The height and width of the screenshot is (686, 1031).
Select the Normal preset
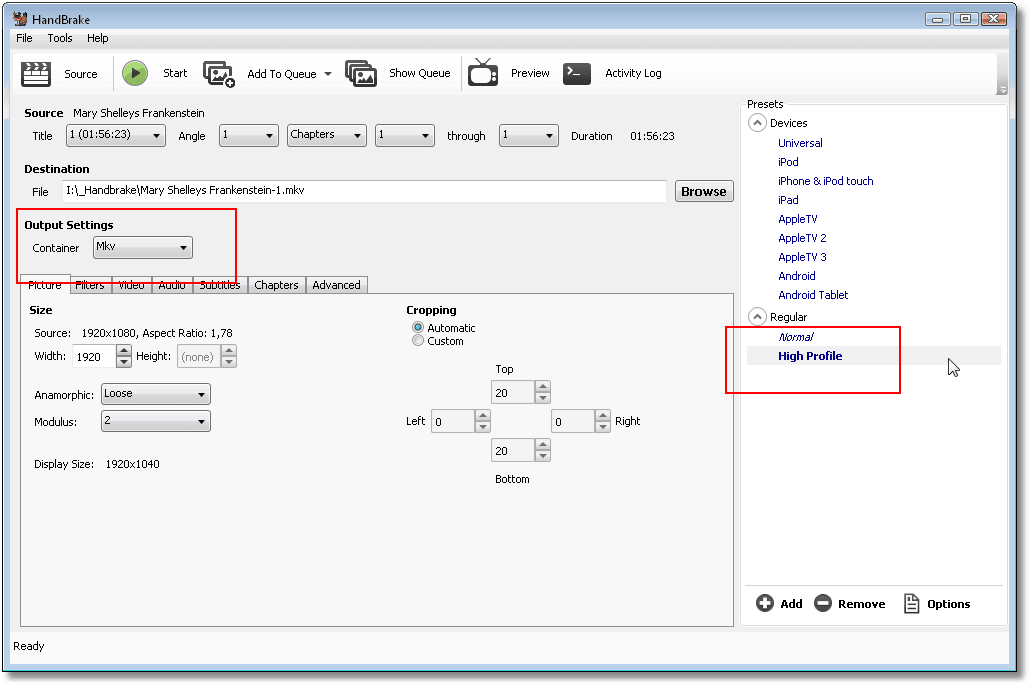tap(796, 337)
